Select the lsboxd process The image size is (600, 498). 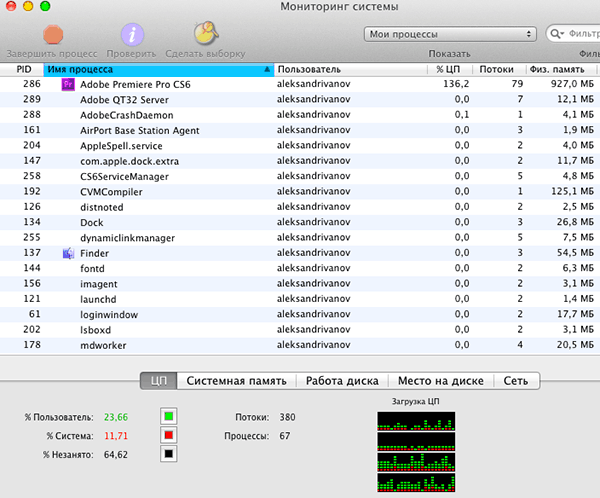click(96, 330)
